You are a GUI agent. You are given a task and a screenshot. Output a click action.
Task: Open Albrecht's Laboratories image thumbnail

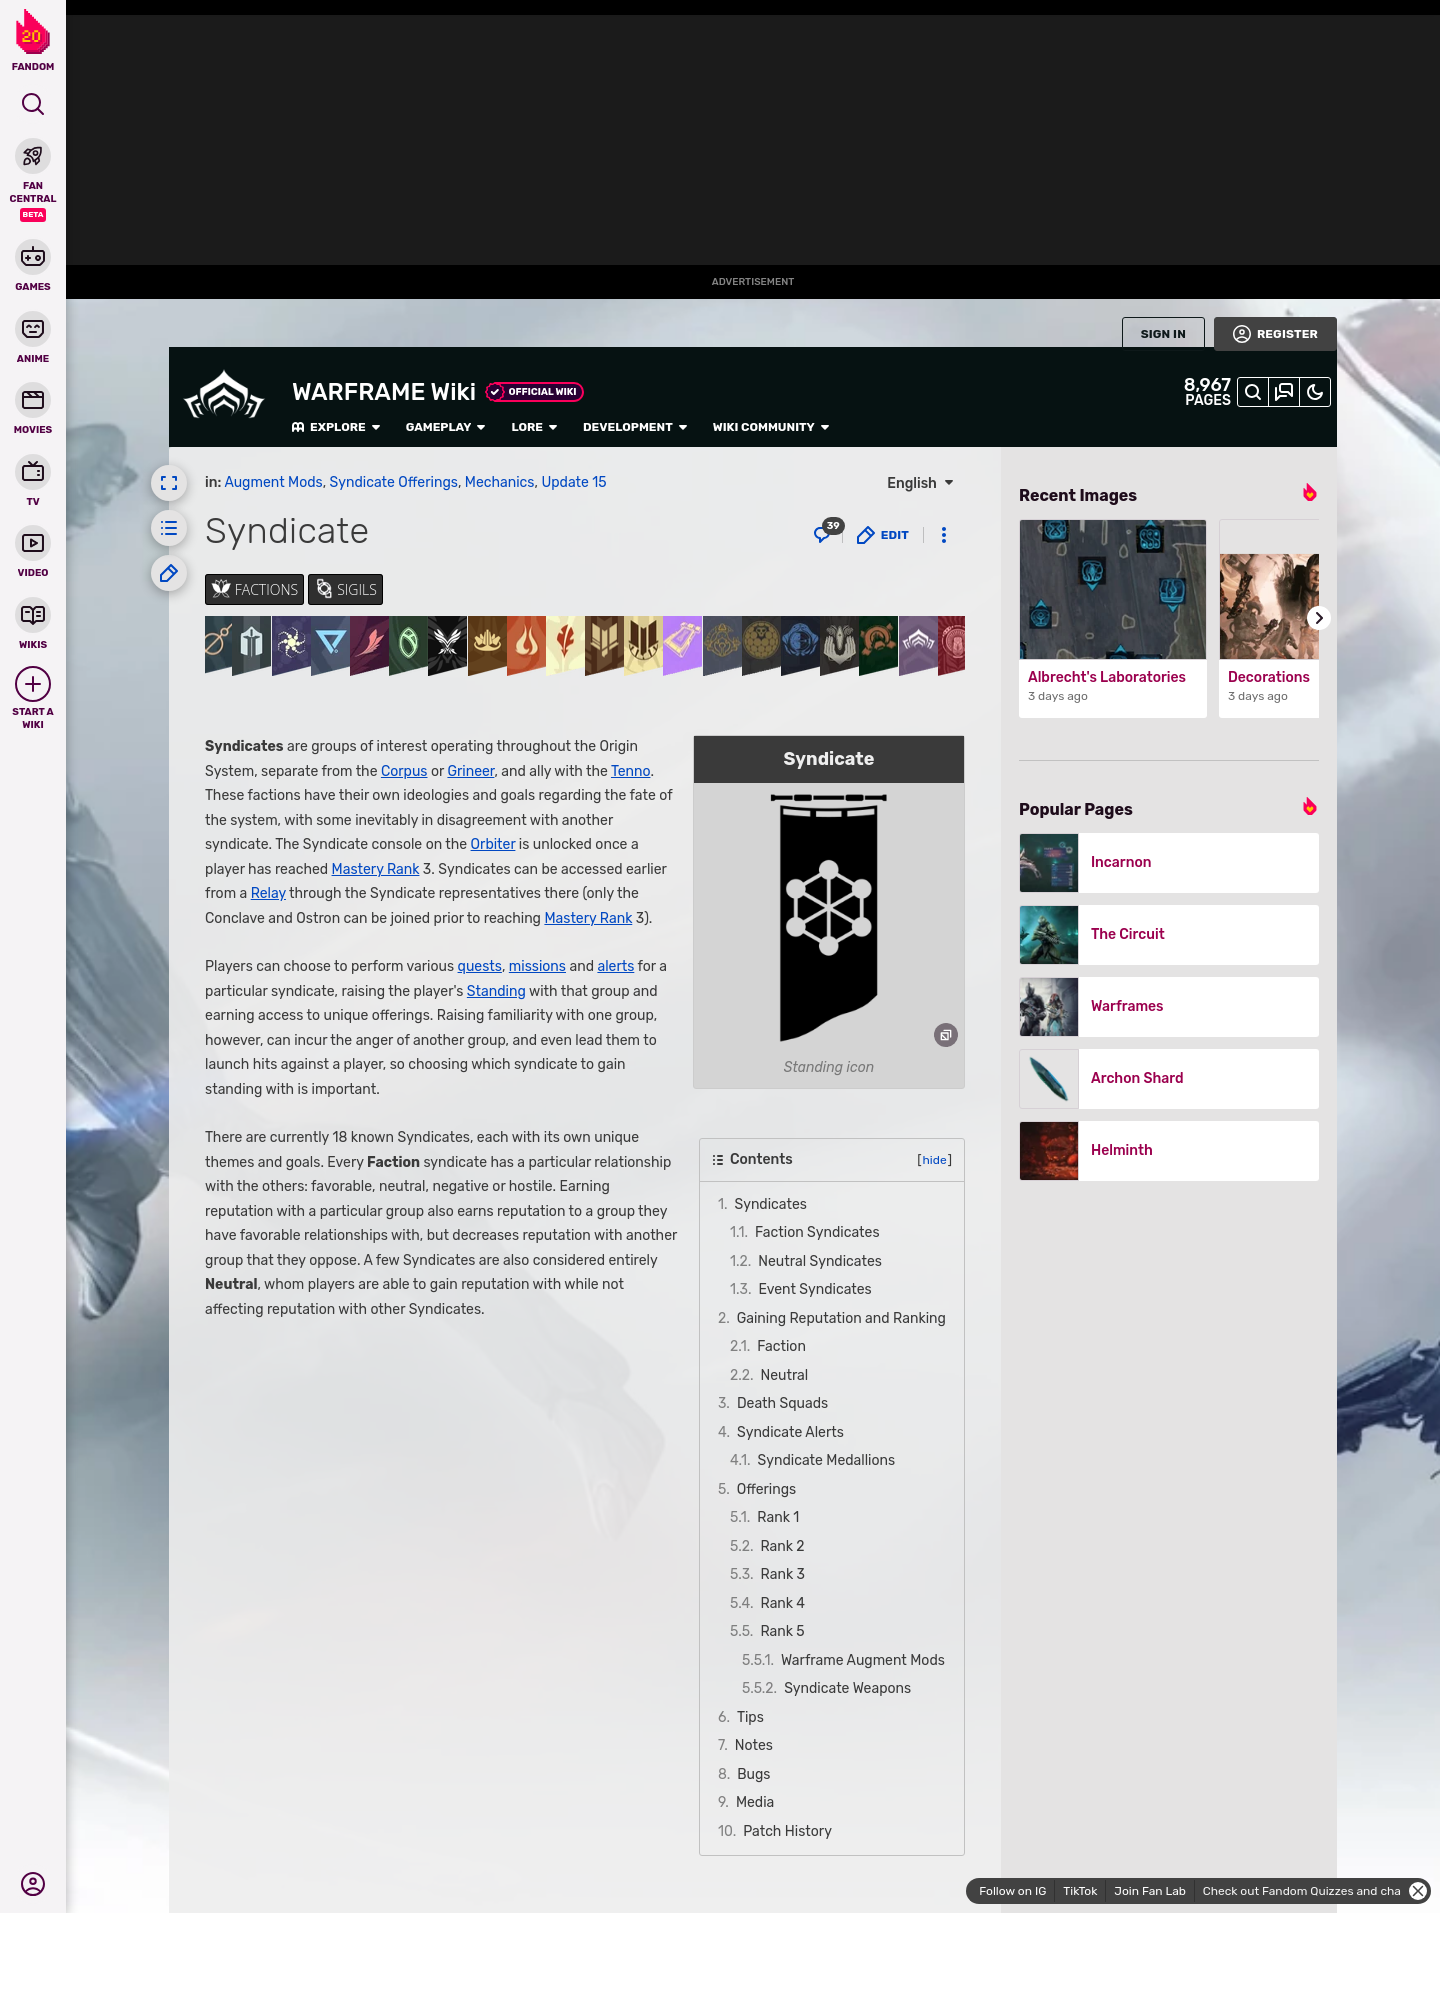pos(1113,590)
